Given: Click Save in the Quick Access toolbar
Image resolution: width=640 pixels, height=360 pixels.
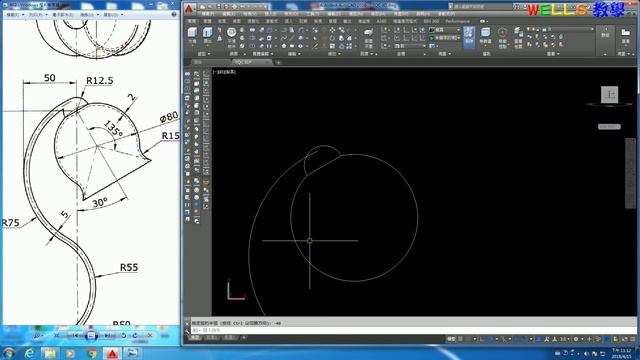Looking at the screenshot, I should pyautogui.click(x=218, y=7).
